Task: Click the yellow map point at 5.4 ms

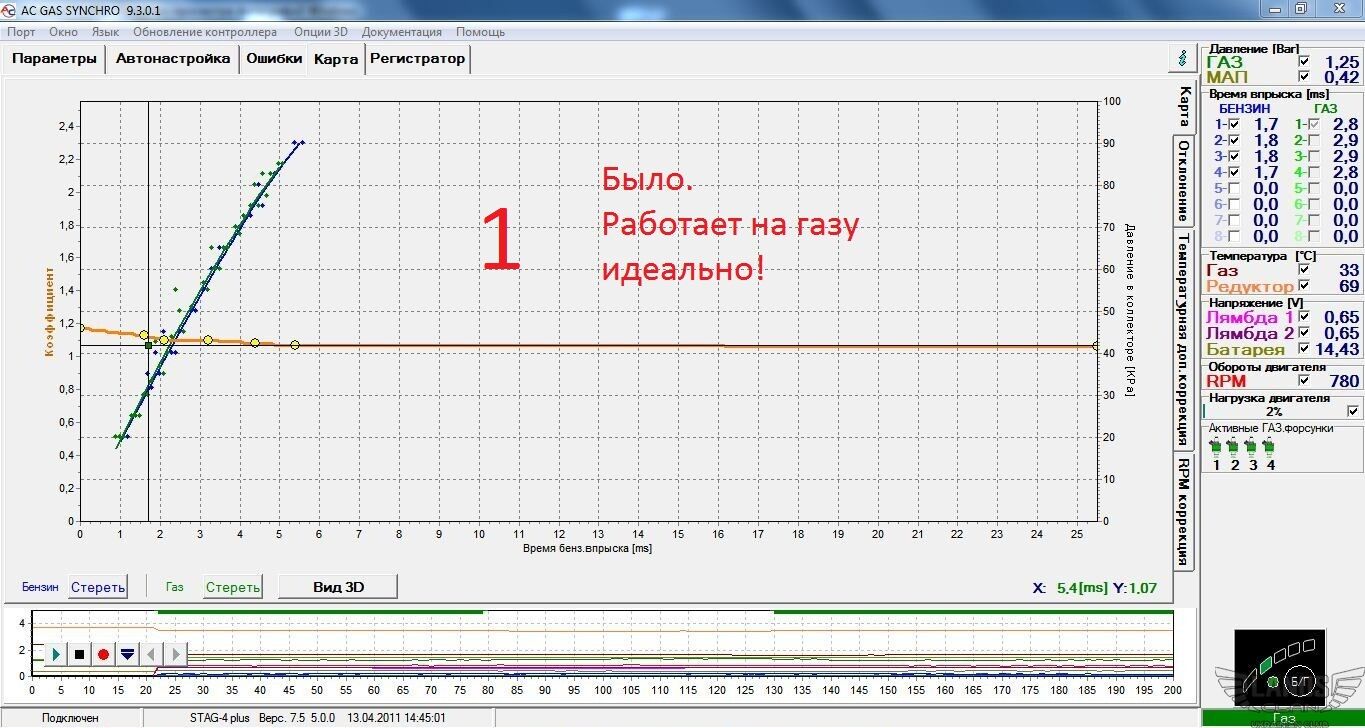Action: pyautogui.click(x=295, y=345)
